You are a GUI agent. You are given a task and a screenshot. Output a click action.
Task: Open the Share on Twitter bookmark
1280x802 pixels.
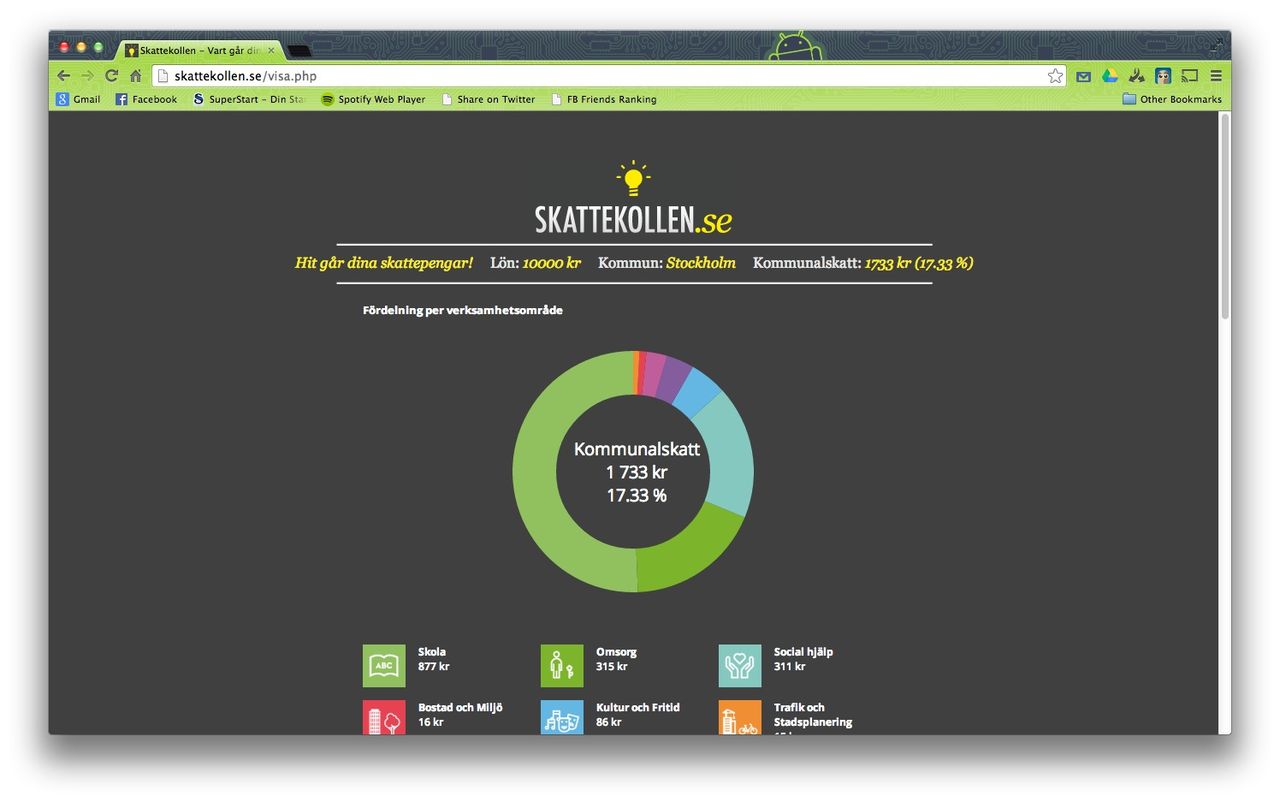tap(489, 99)
